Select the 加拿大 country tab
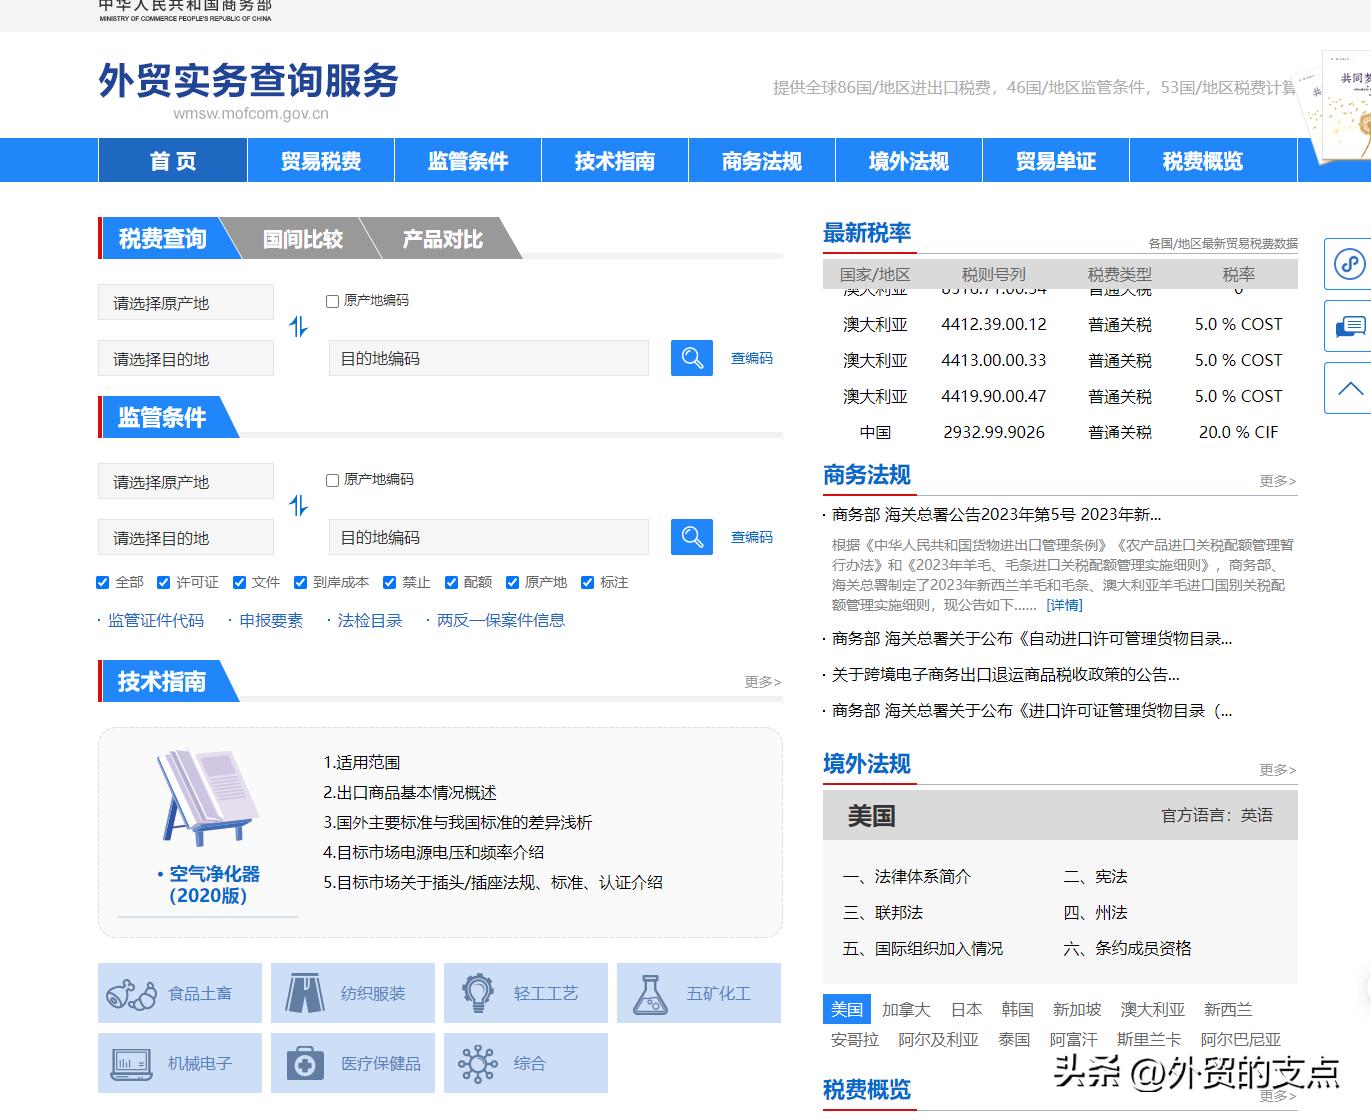This screenshot has width=1371, height=1120. click(x=906, y=1009)
